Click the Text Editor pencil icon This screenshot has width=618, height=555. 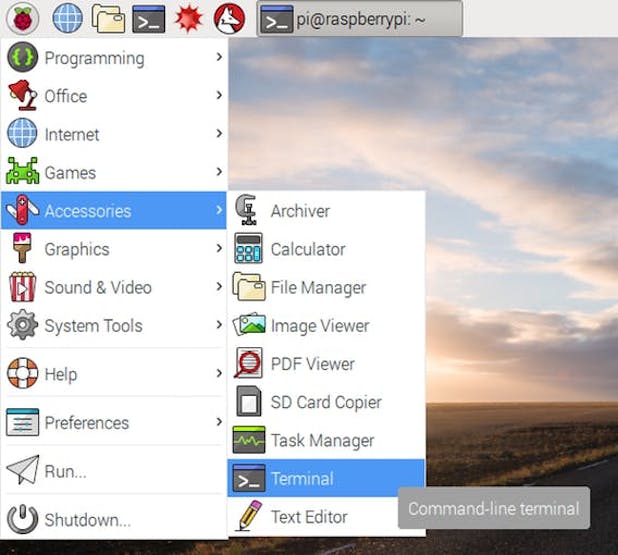pyautogui.click(x=249, y=516)
